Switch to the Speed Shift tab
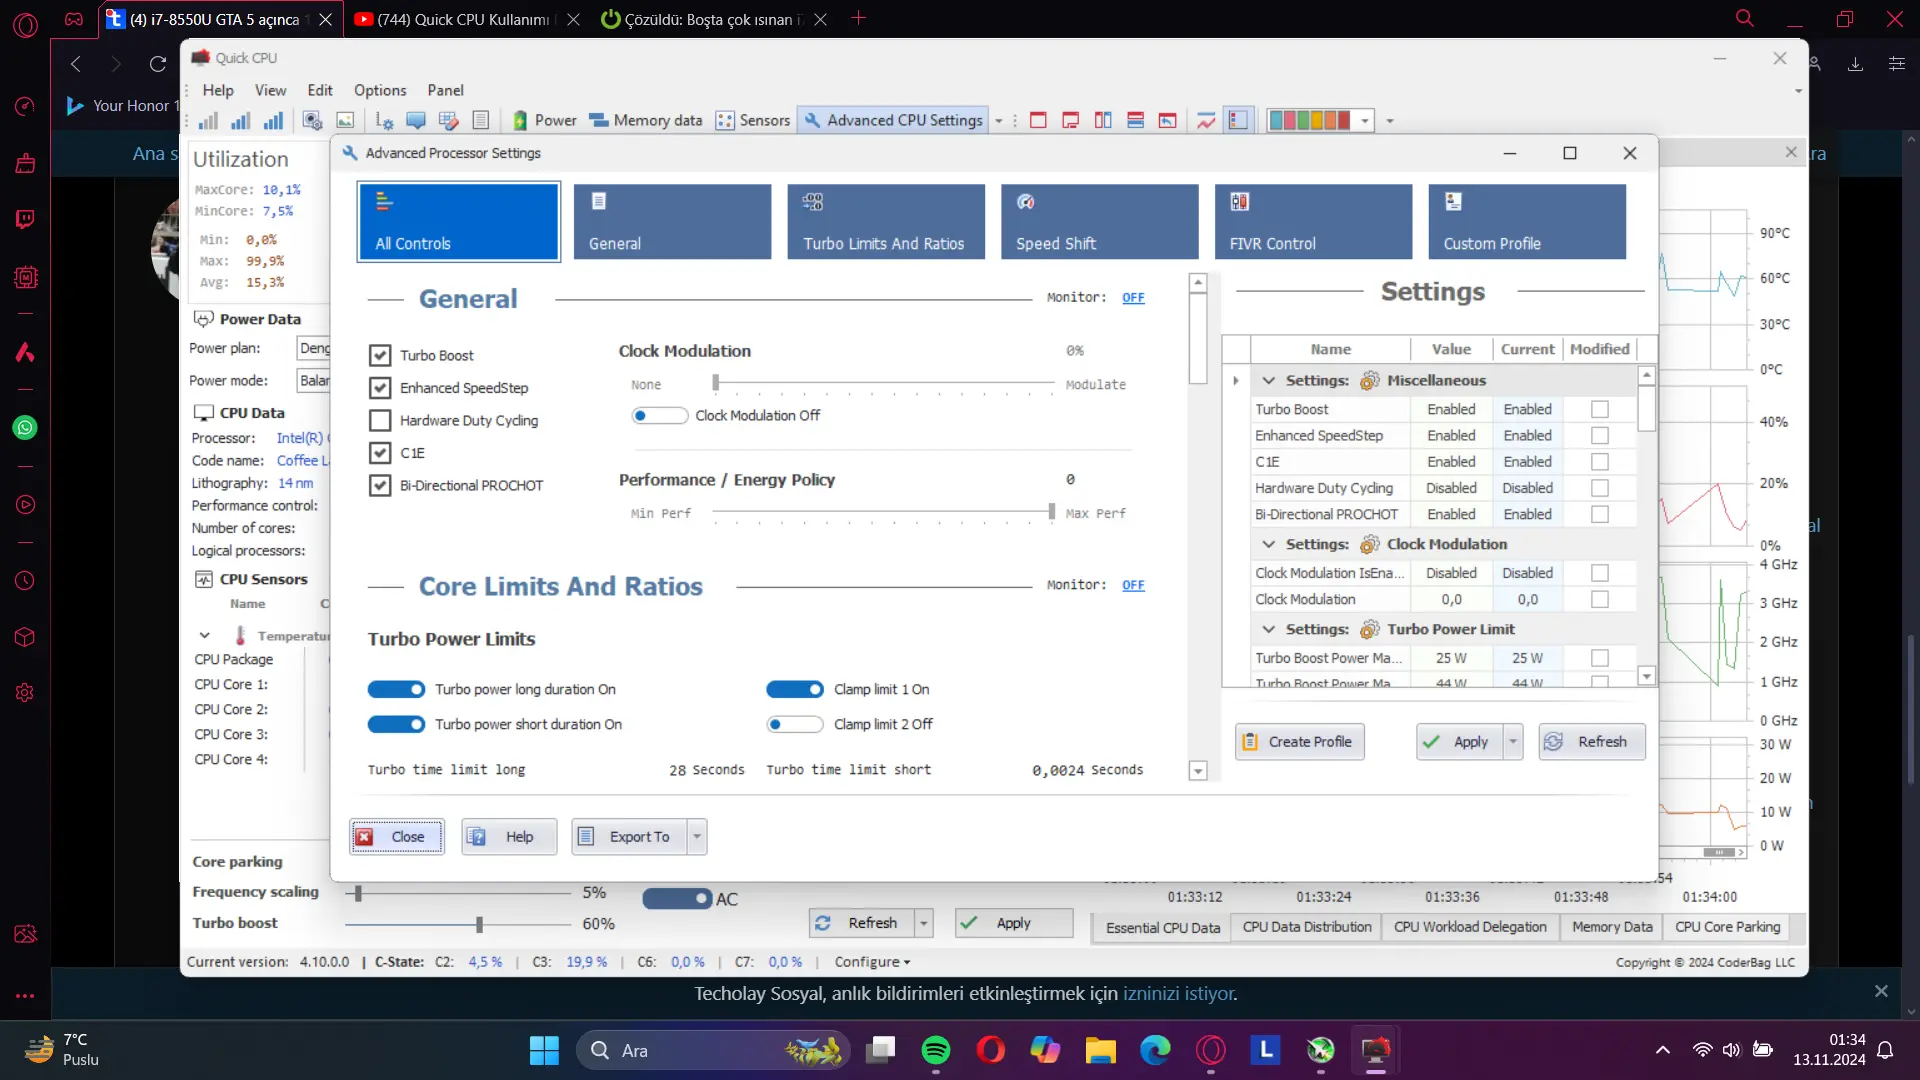1920x1080 pixels. click(1100, 222)
